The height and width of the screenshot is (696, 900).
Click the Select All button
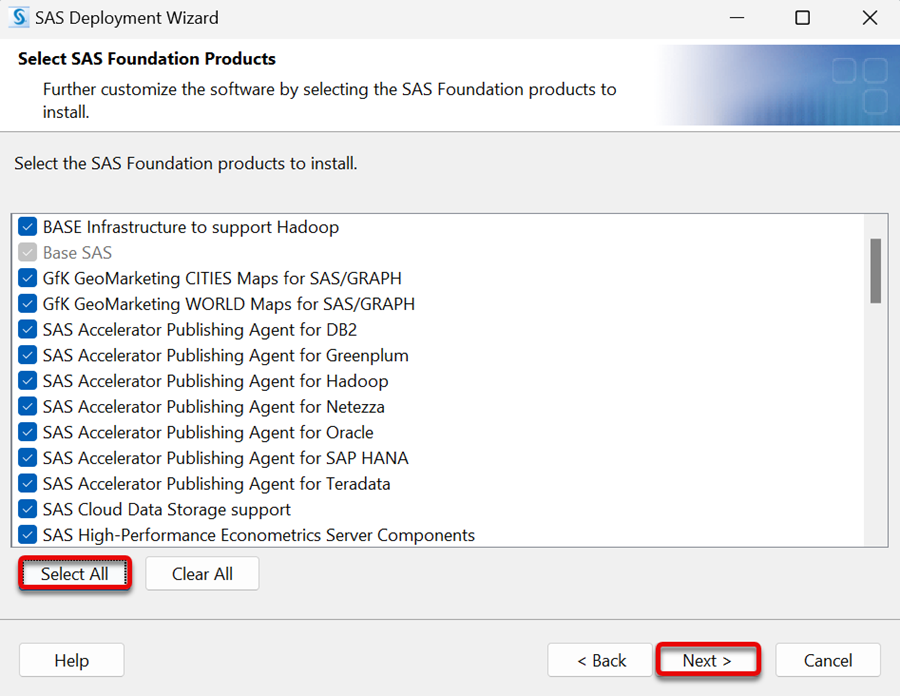[75, 573]
